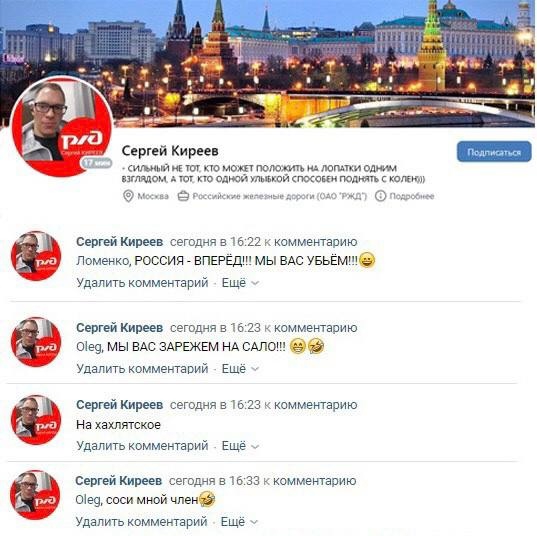This screenshot has height=536, width=537.
Task: Click Удалить комментарий under the На хахлятское comment
Action: (x=142, y=446)
